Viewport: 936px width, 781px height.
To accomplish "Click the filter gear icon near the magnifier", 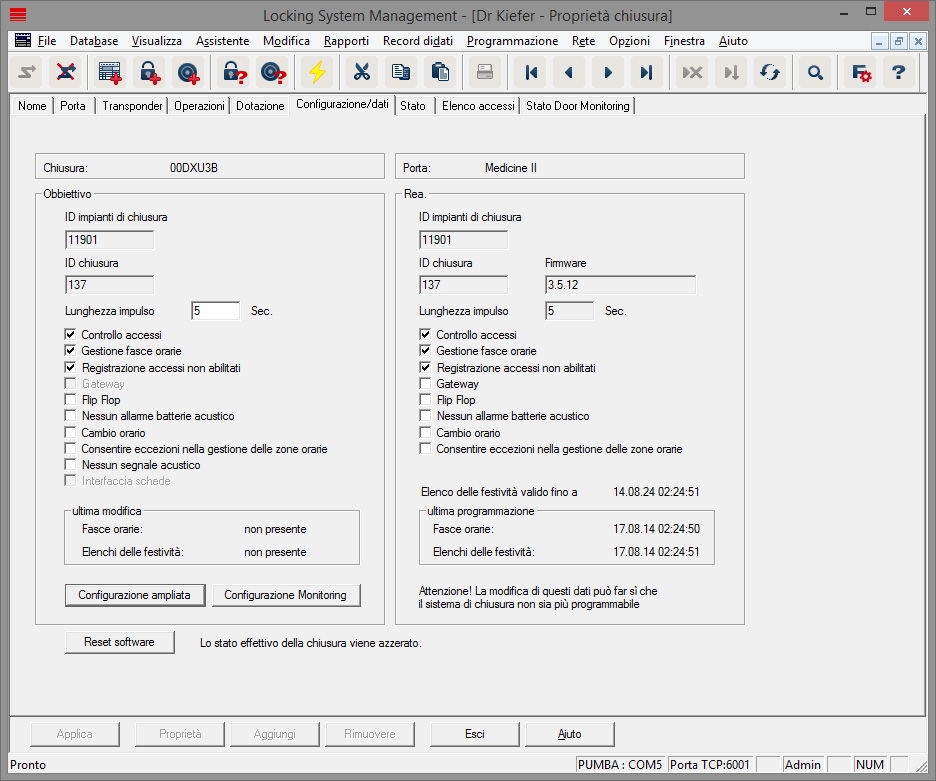I will pos(860,72).
